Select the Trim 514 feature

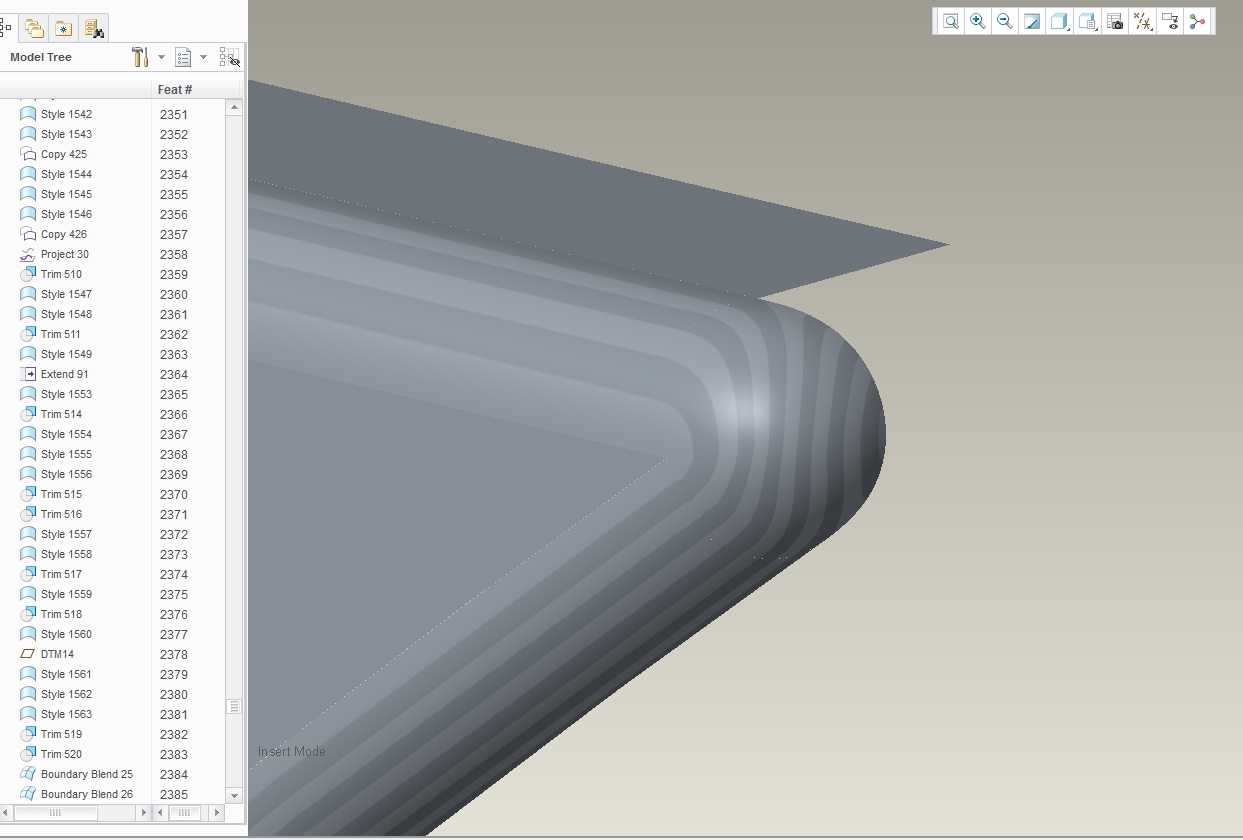coord(61,414)
